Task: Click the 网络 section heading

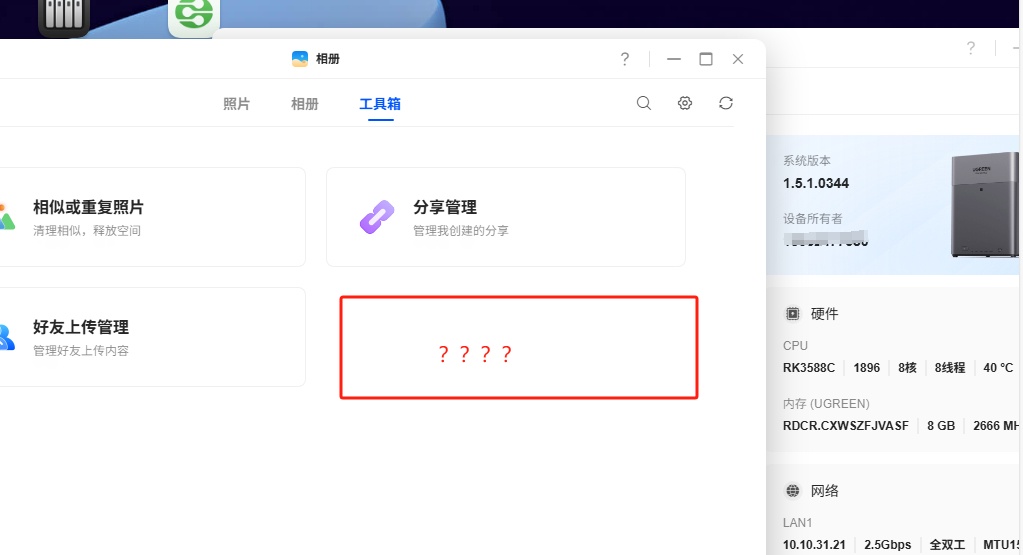Action: click(x=824, y=490)
